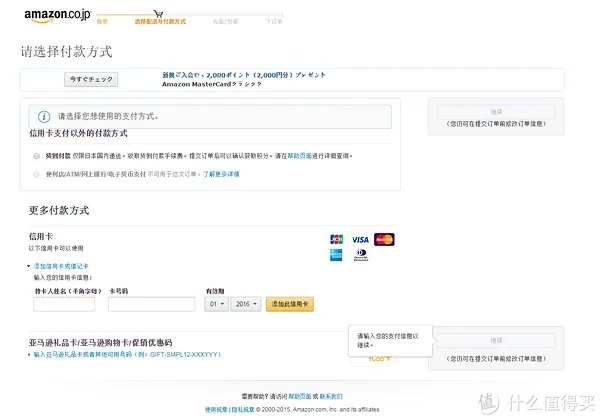Click the 更多付款方式 heading

[59, 210]
